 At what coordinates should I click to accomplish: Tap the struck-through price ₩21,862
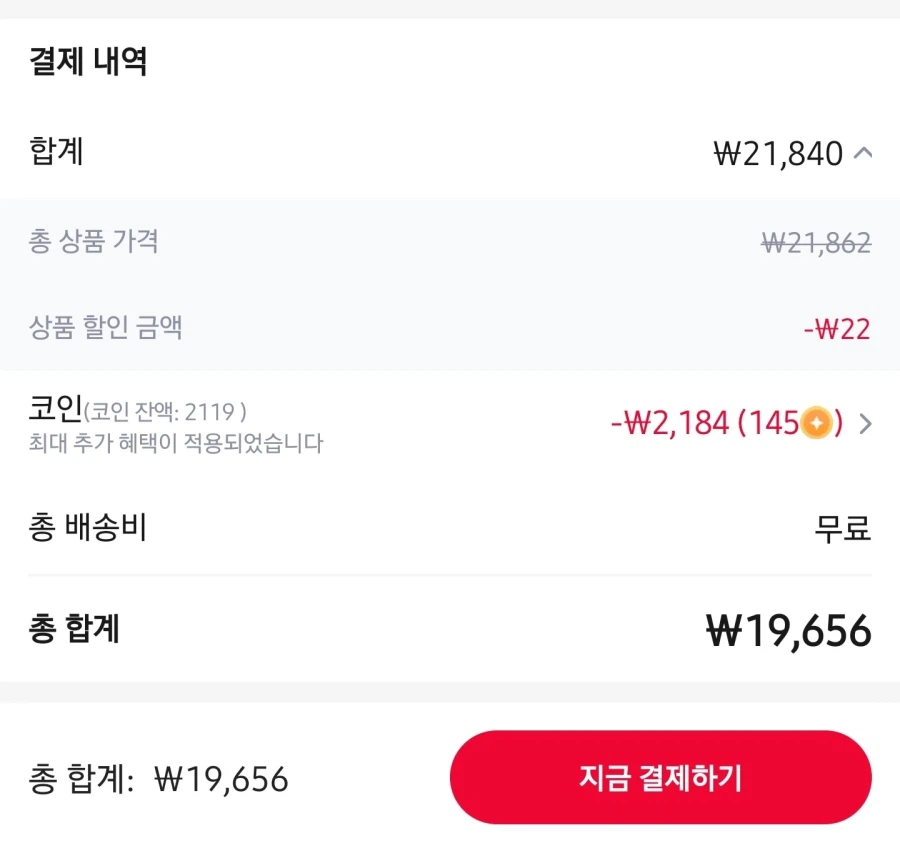(x=815, y=242)
